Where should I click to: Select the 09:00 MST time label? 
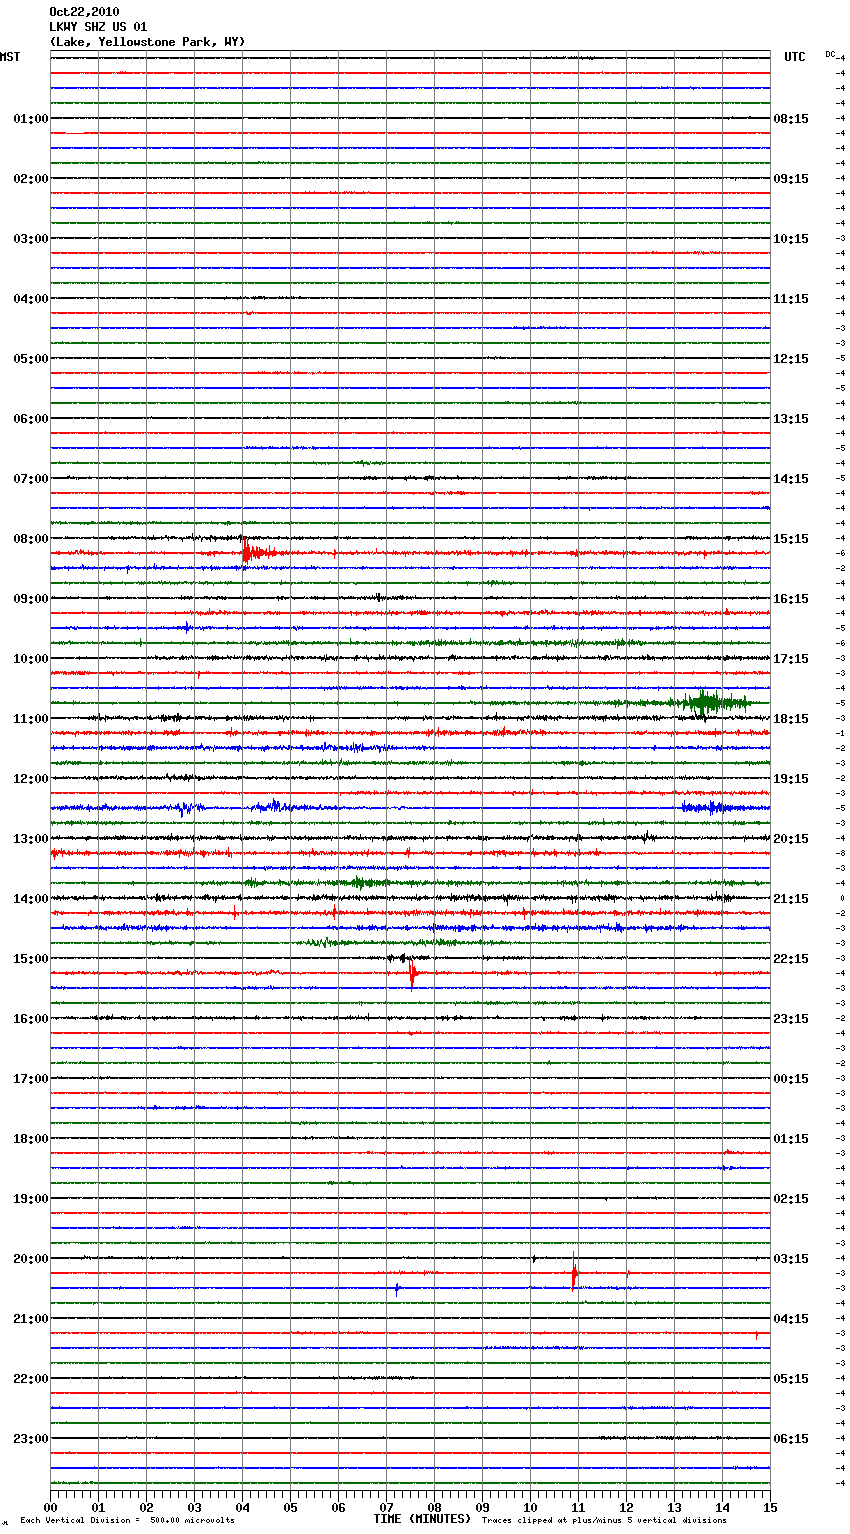30,599
